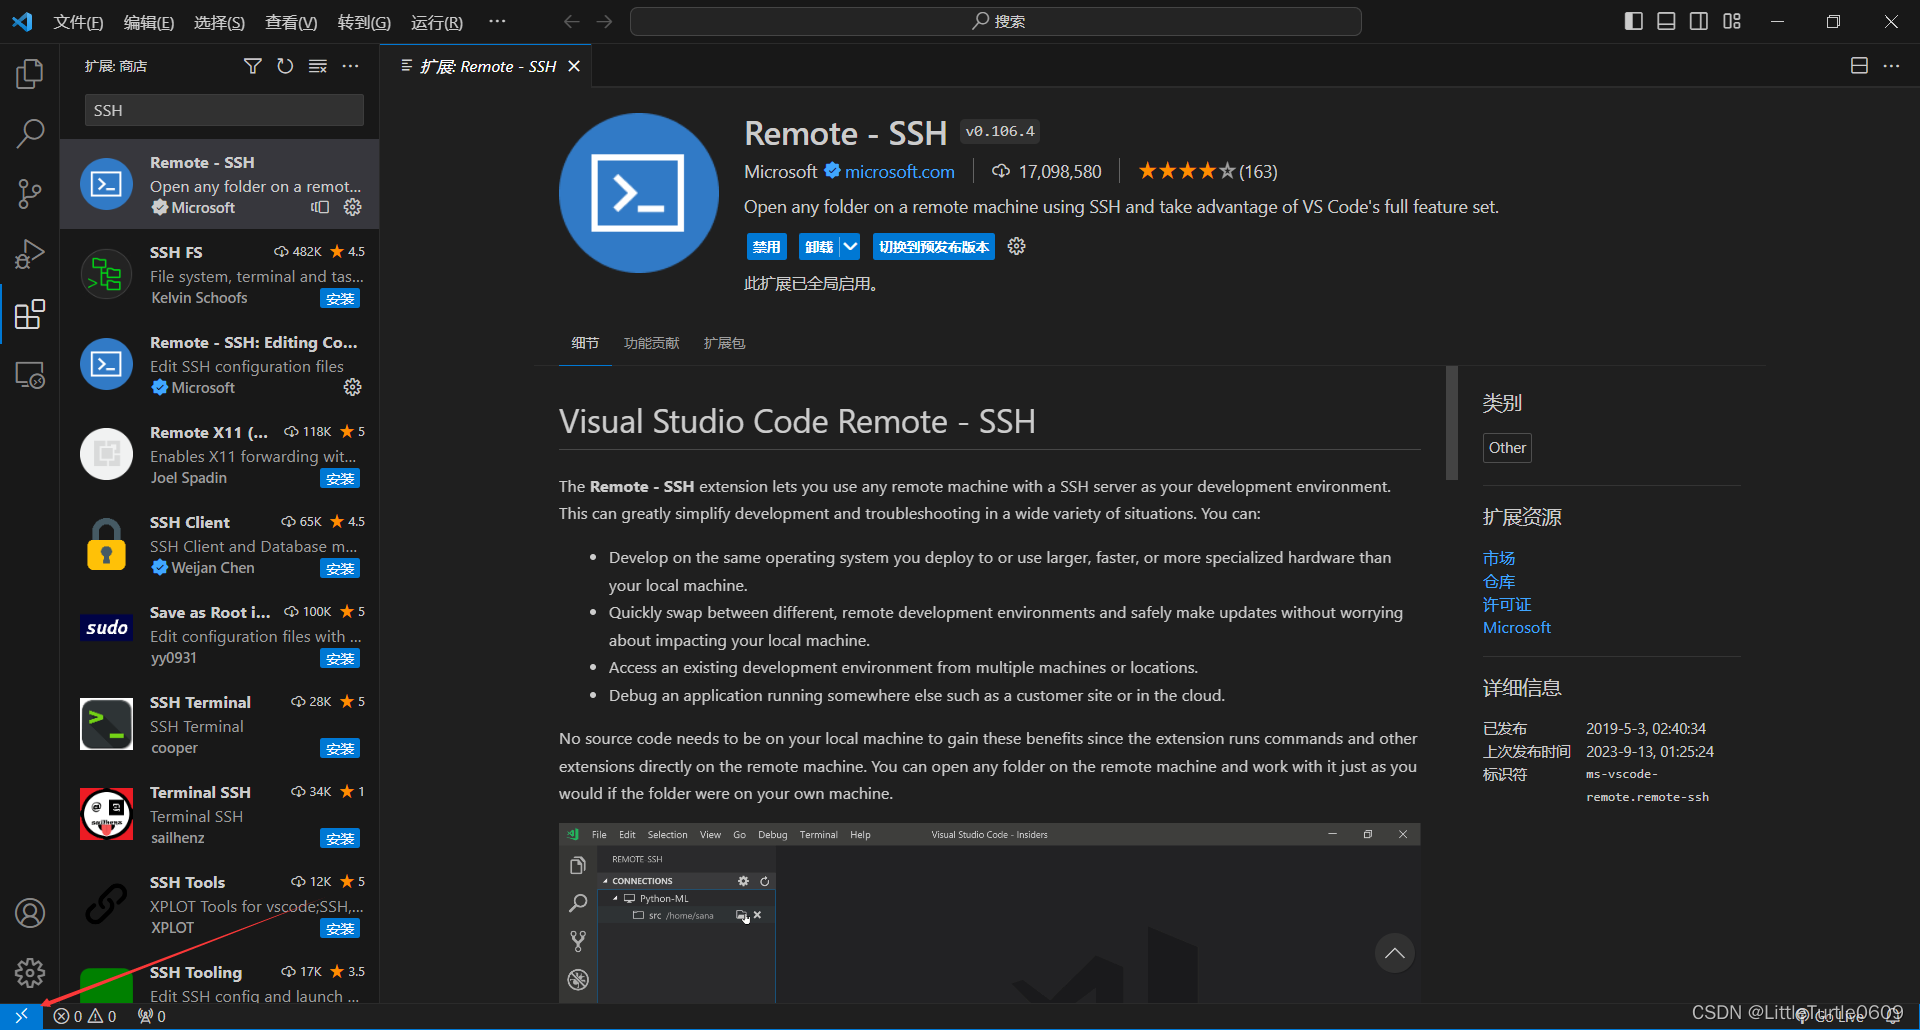
Task: Open Extensions view in activity bar
Action: tap(30, 315)
